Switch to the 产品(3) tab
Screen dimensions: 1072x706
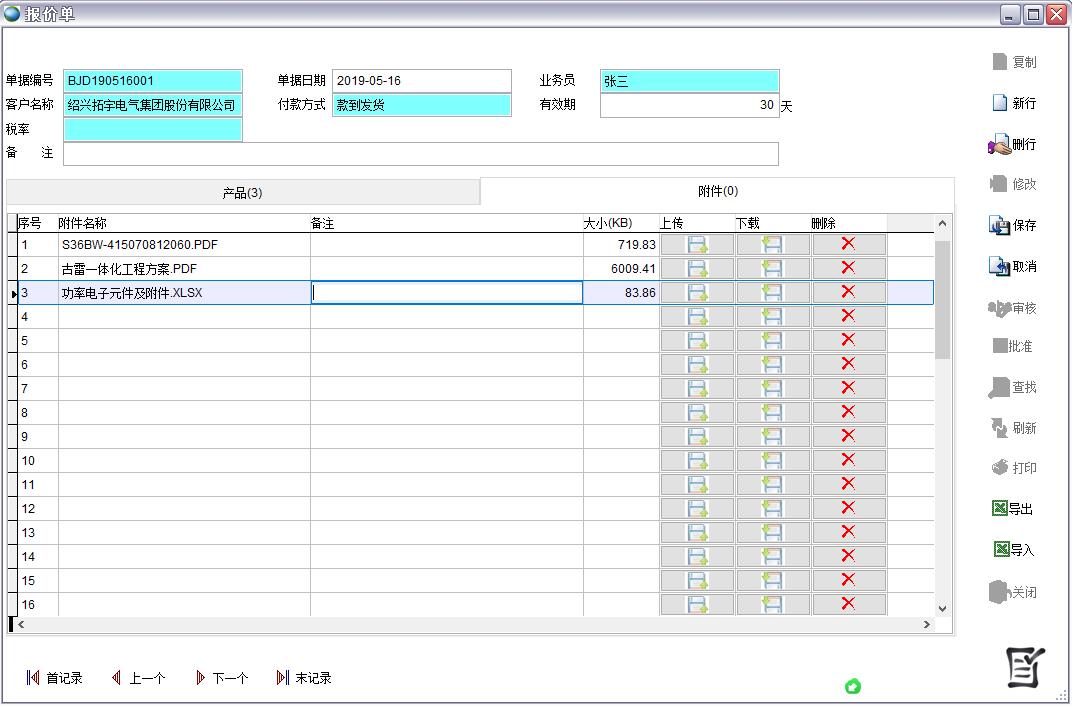coord(242,193)
